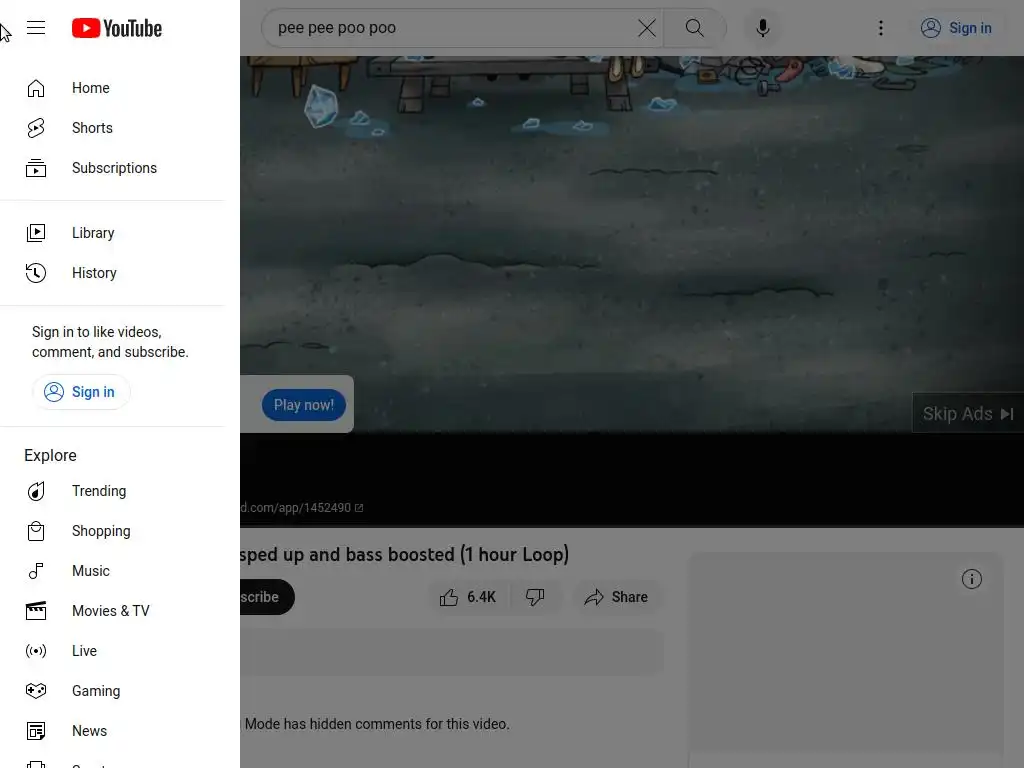
Task: Open Home from the sidebar
Action: tap(112, 88)
